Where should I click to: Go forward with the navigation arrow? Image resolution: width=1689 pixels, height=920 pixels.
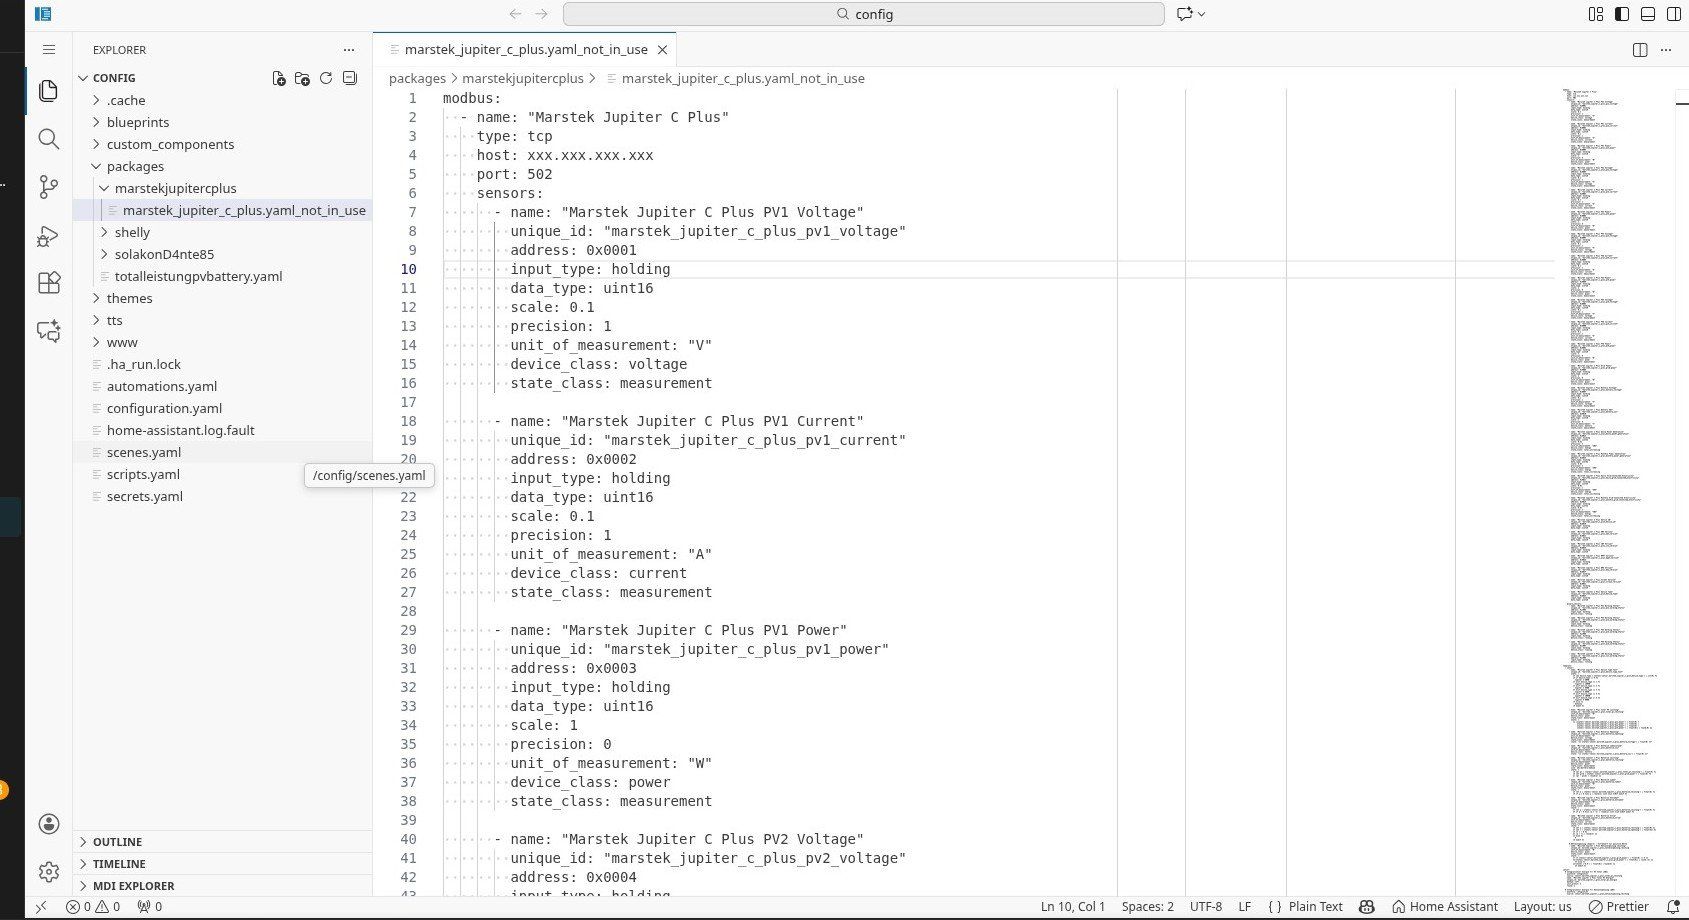pos(541,14)
